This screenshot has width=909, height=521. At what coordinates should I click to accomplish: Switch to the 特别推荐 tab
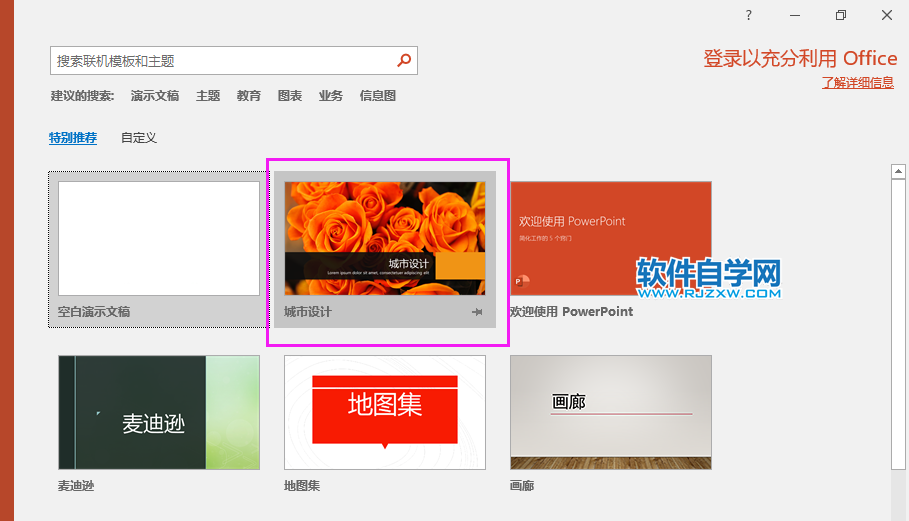click(x=73, y=138)
